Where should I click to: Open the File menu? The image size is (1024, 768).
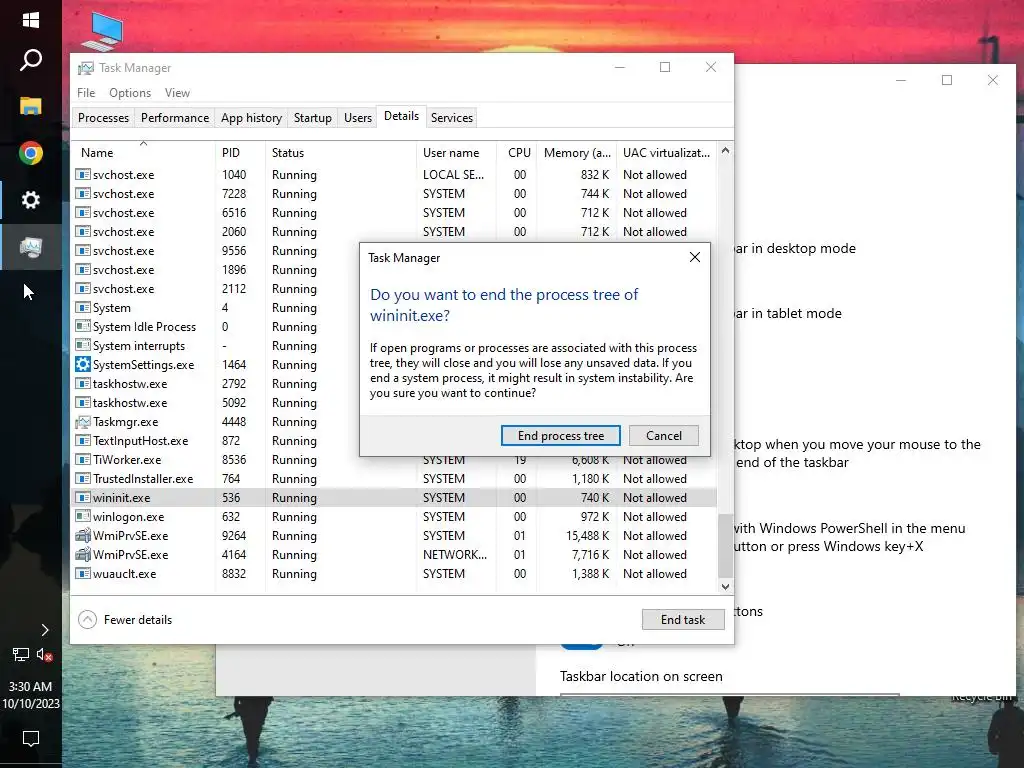[x=86, y=93]
